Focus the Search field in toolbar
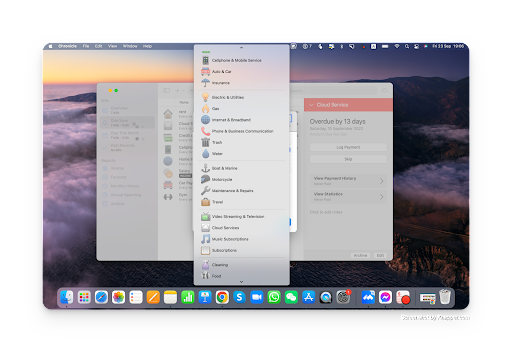Viewport: 512px width, 363px height. coord(333,91)
